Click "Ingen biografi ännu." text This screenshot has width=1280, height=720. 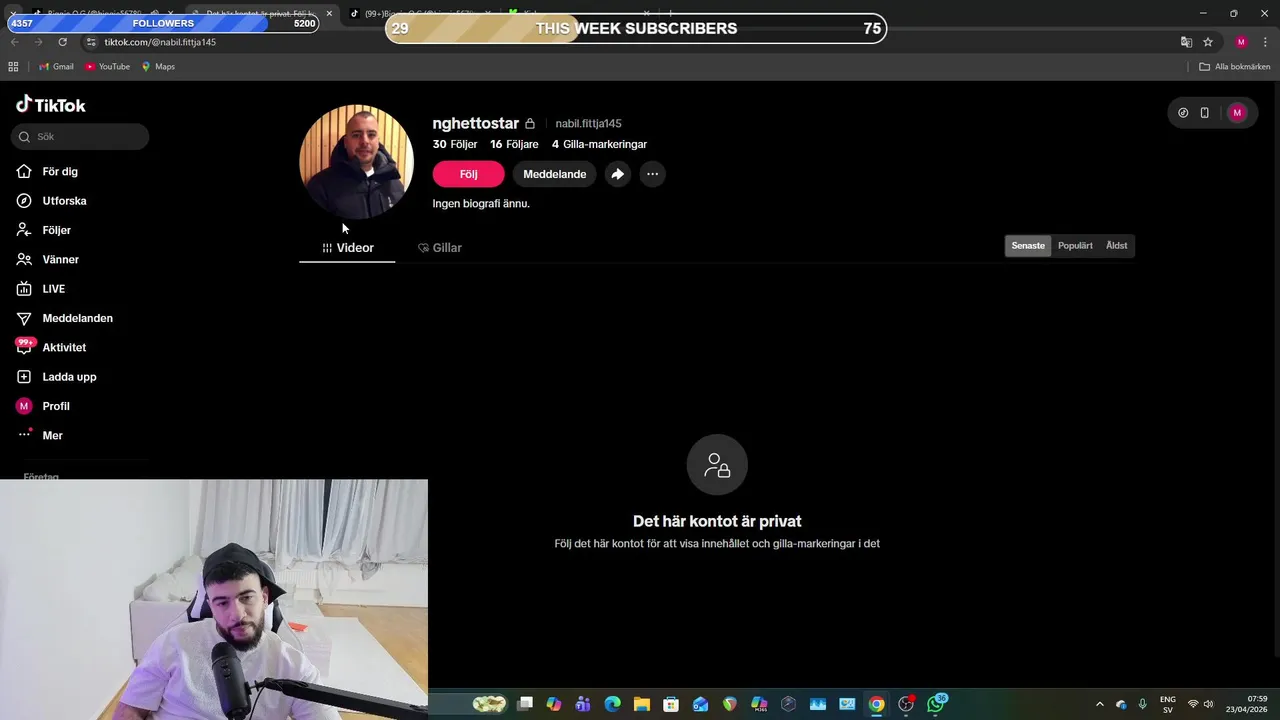(x=481, y=203)
